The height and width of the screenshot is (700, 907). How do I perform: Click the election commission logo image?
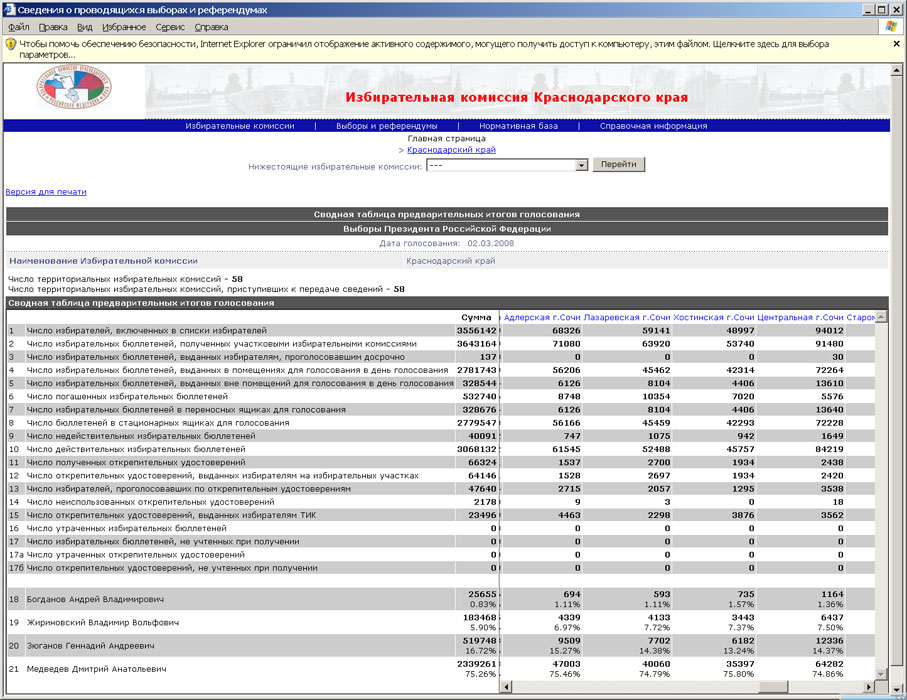click(x=74, y=89)
